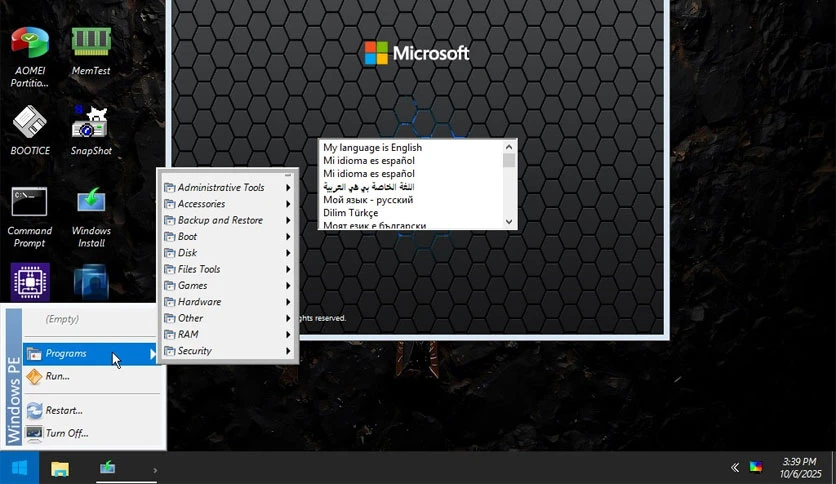The image size is (836, 484).
Task: Click the Windows Start button on the taskbar
Action: pos(19,468)
